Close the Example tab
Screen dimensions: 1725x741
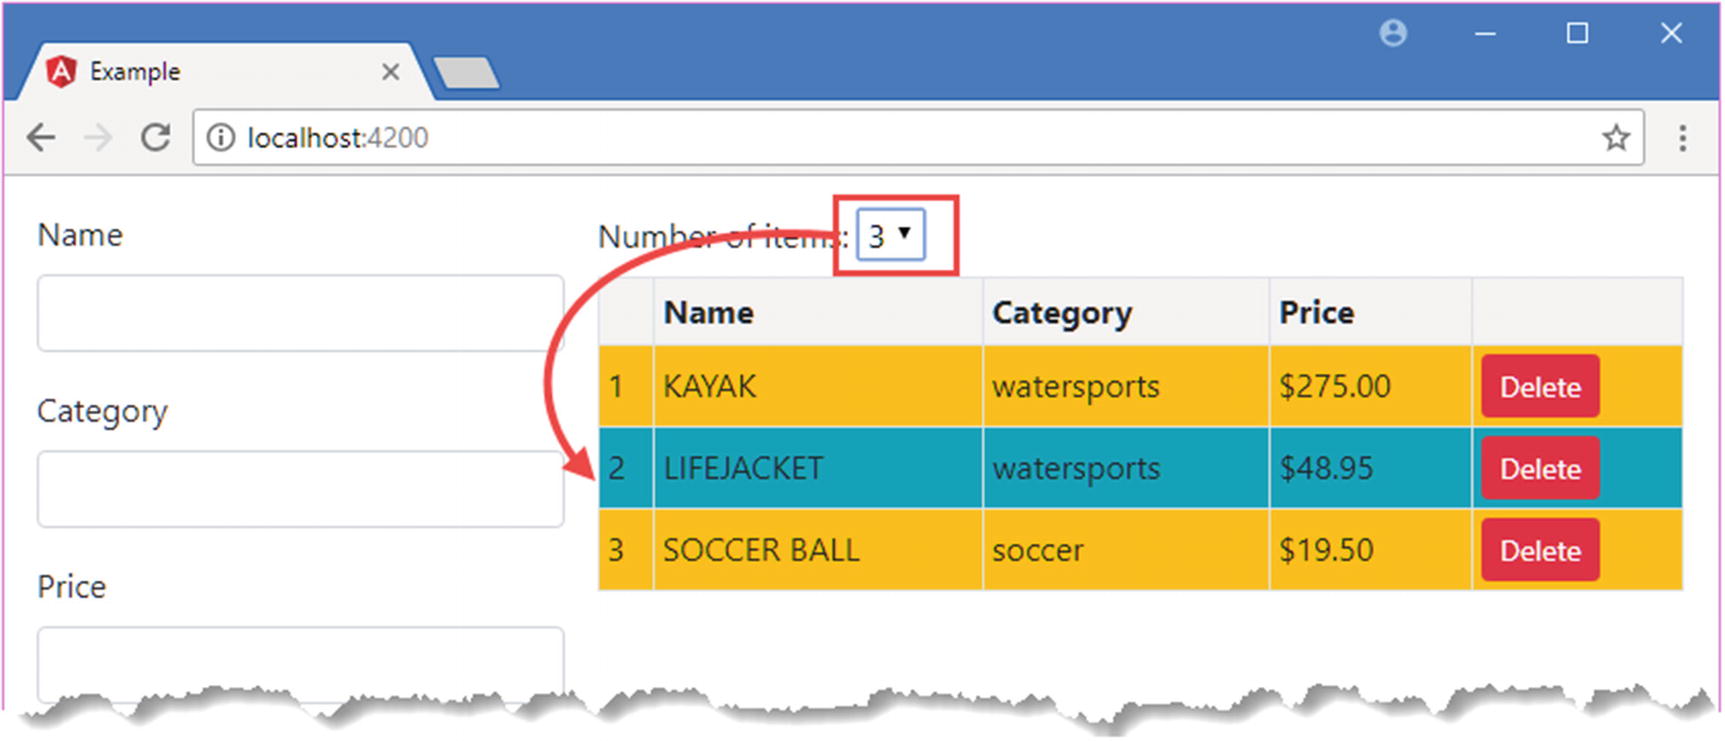[390, 72]
